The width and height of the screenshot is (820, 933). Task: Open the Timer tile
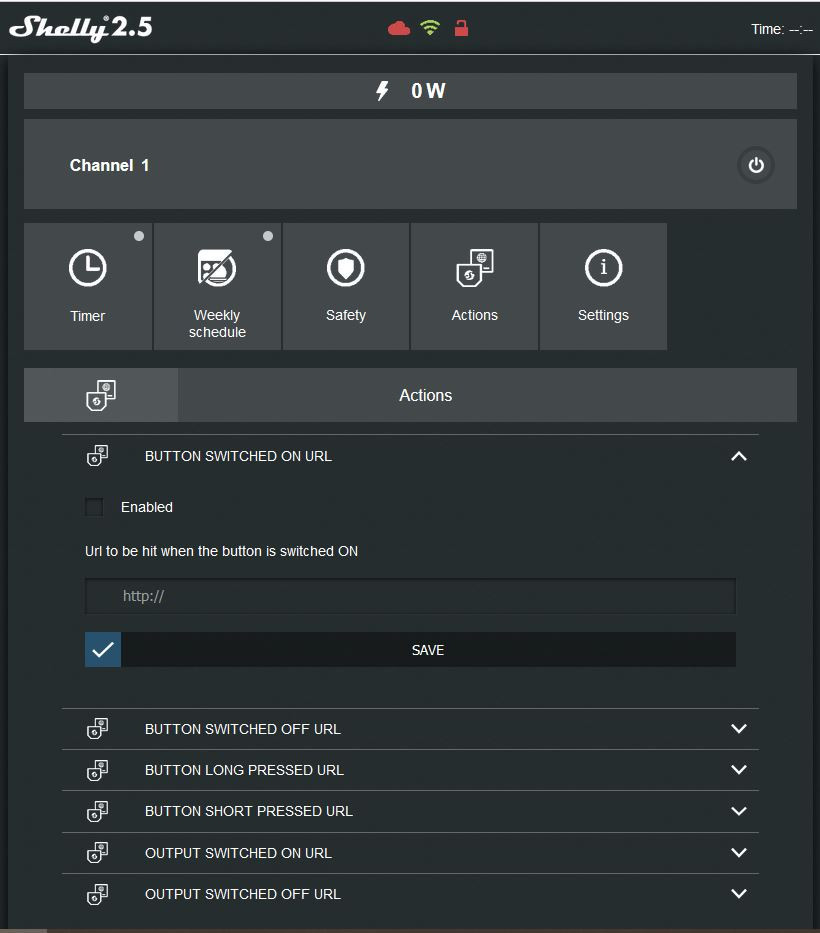point(88,286)
